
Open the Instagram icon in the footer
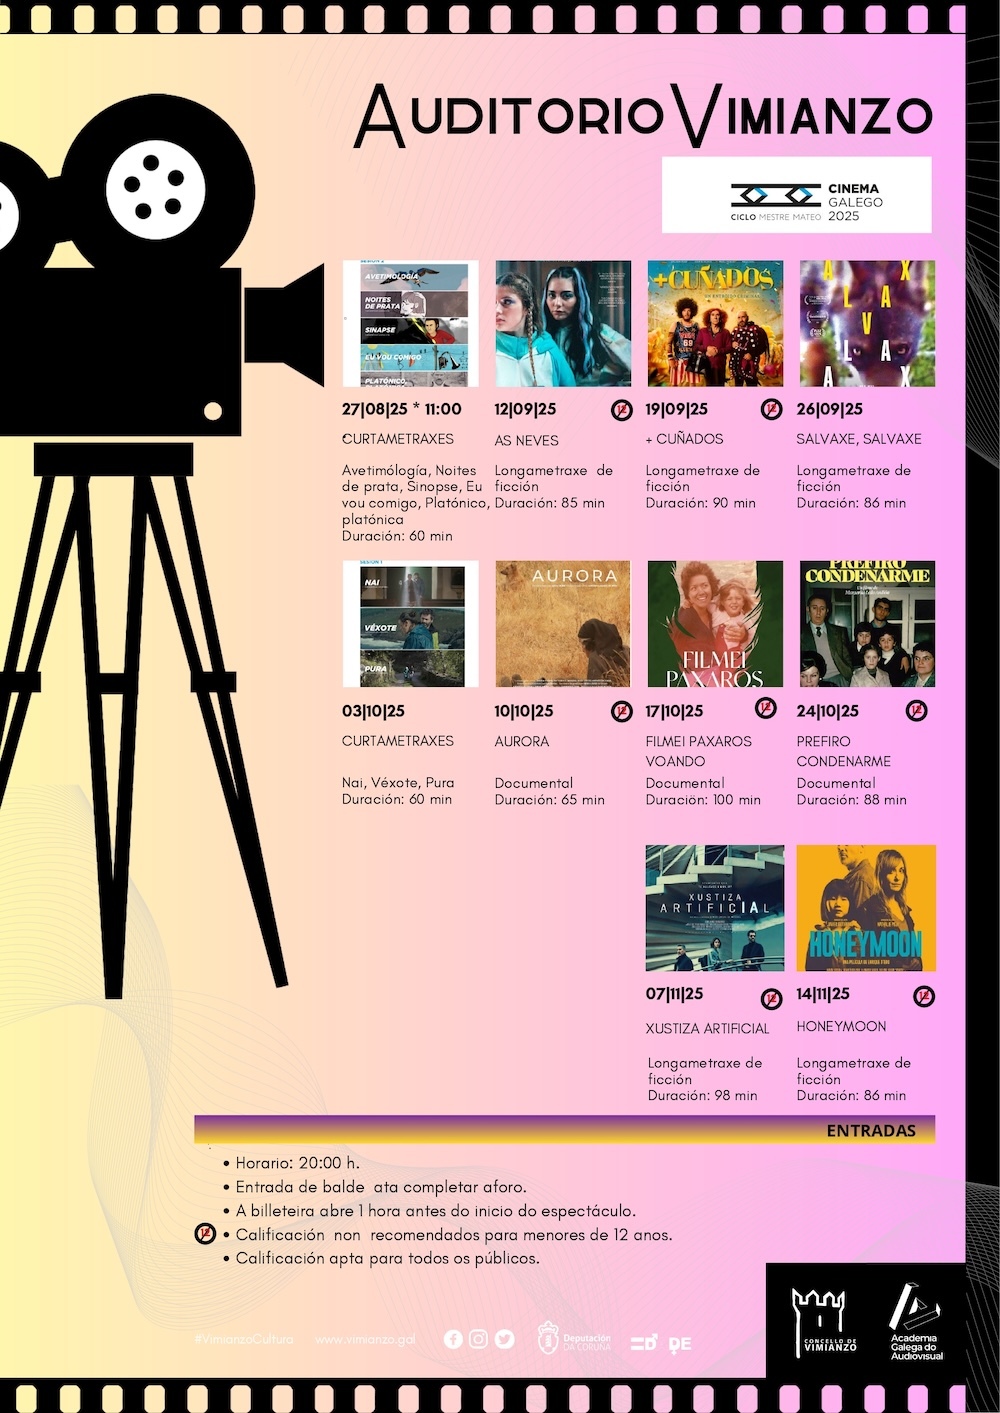coord(479,1339)
